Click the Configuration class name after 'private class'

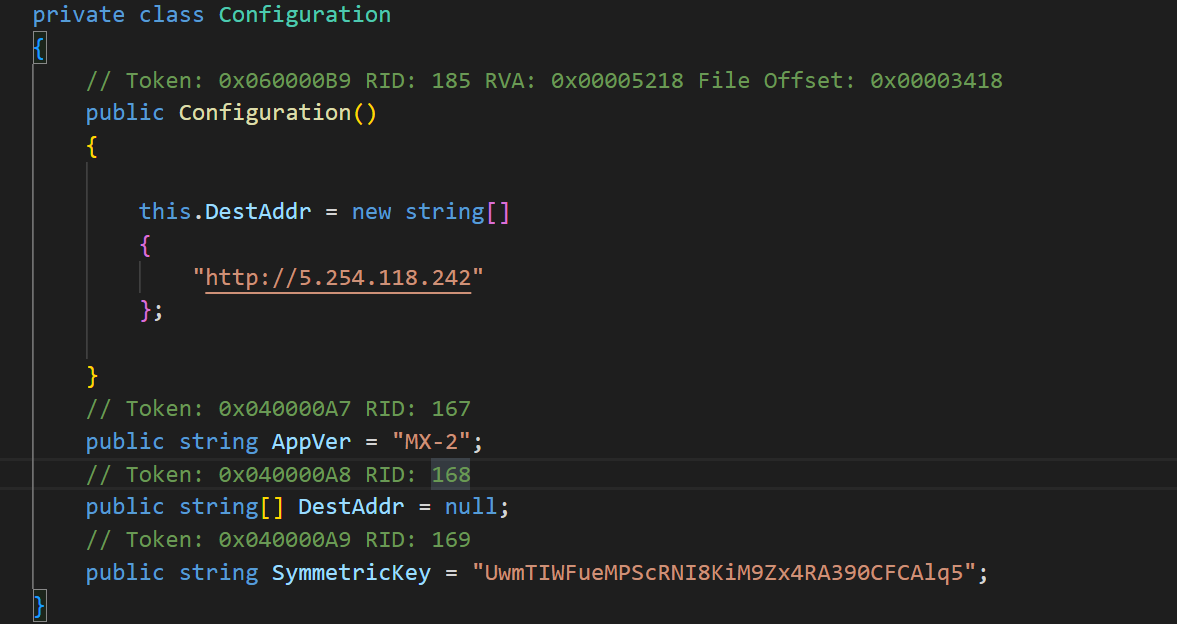tap(304, 15)
